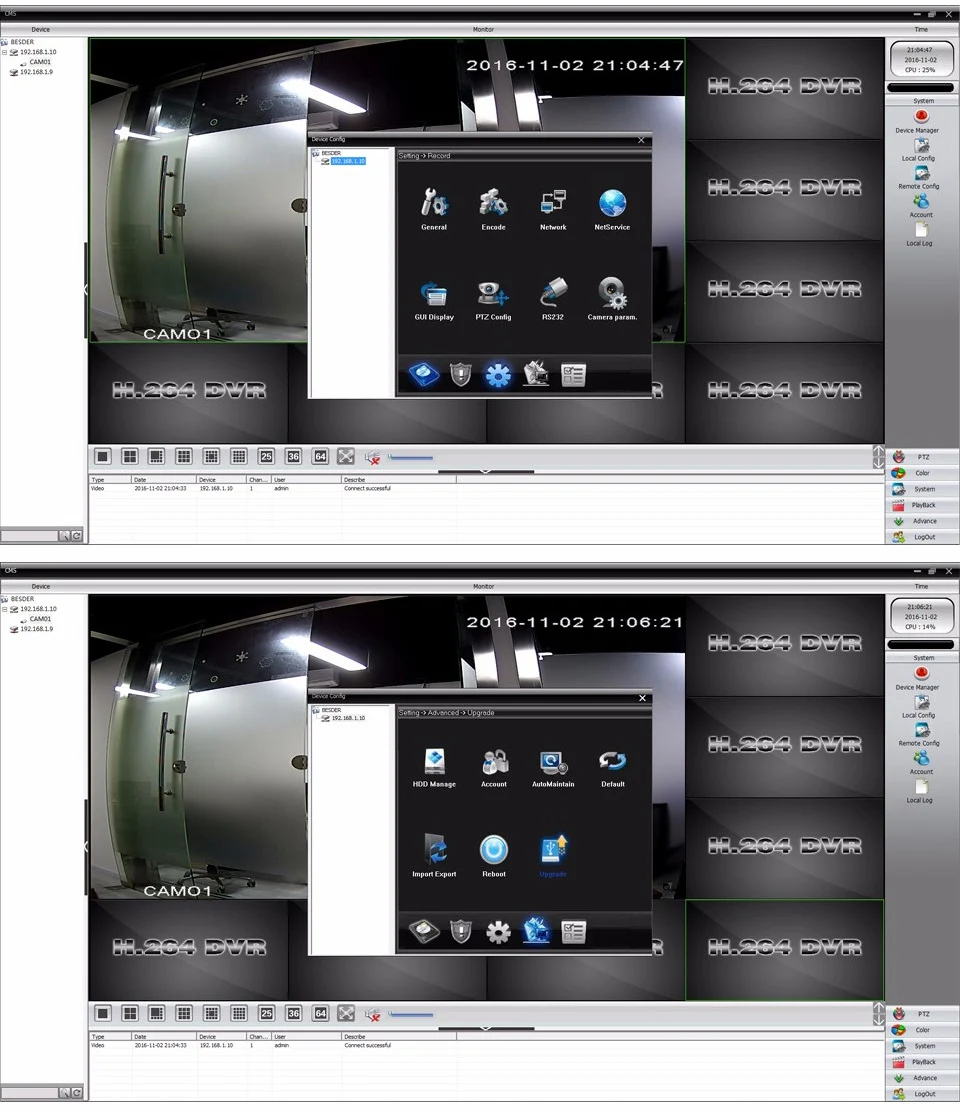Open Account in the 21:04:47 window sidebar
960x1112 pixels.
920,206
